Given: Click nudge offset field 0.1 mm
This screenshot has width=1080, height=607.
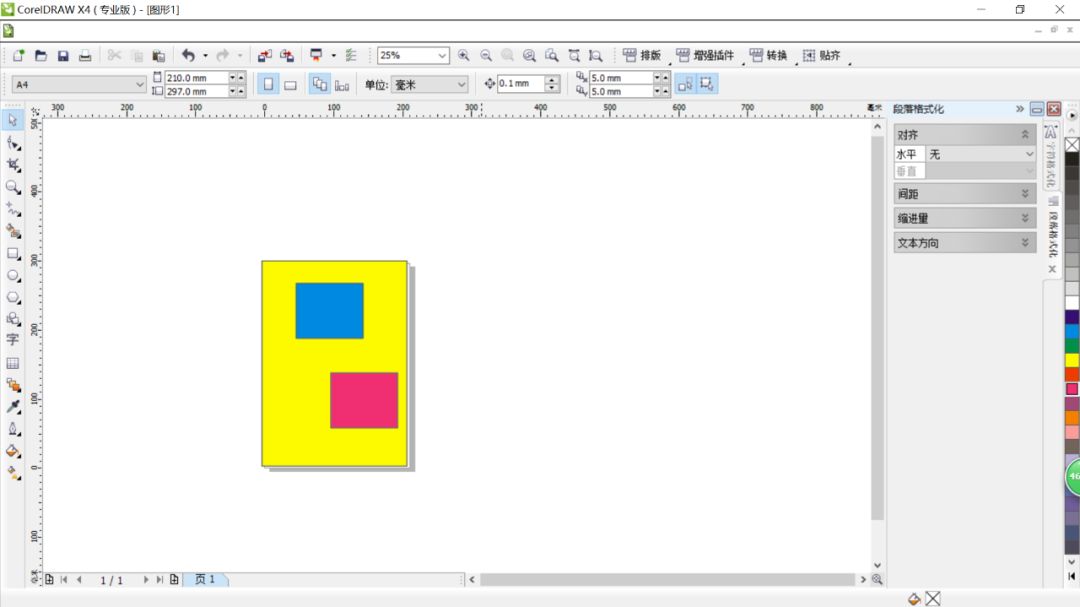Looking at the screenshot, I should [521, 83].
